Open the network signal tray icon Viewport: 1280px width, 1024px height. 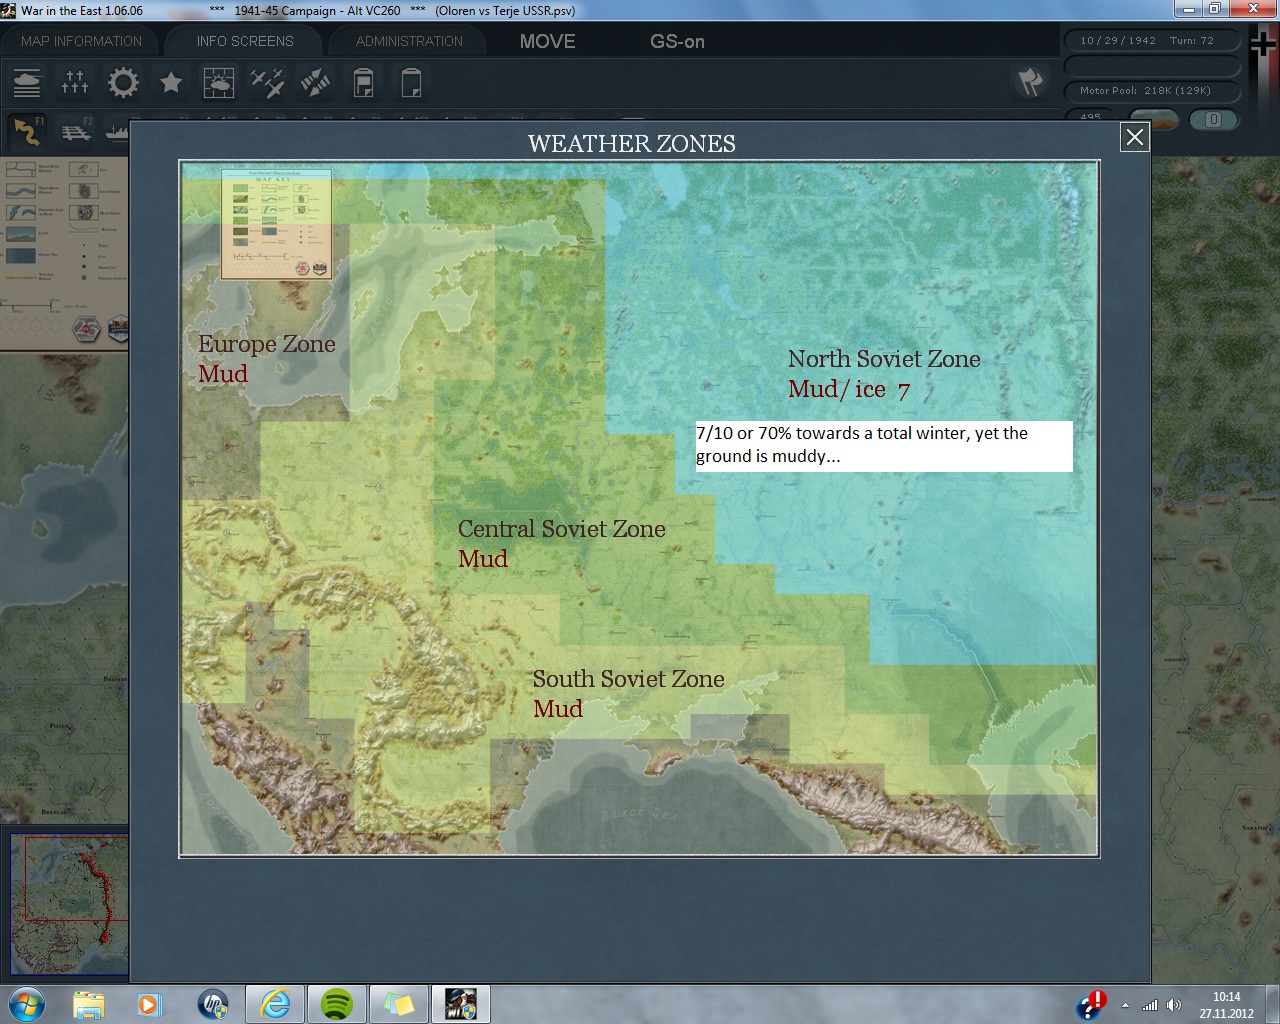point(1150,1005)
